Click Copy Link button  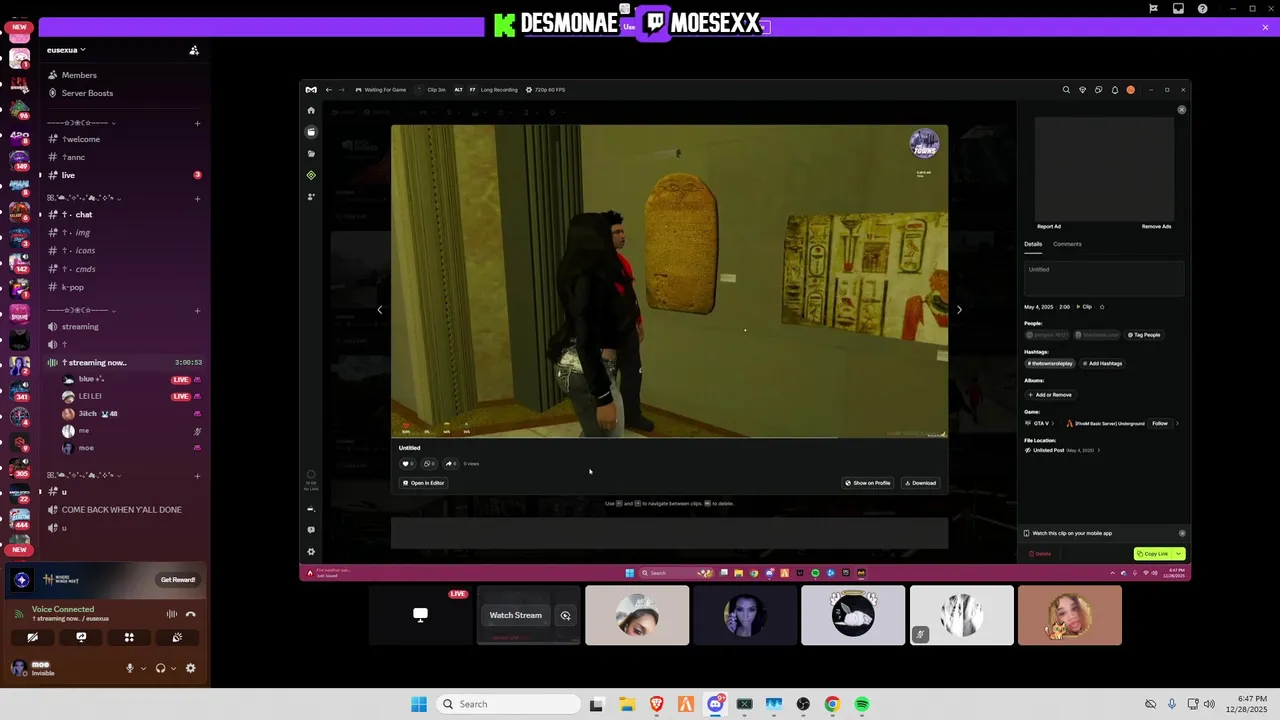tap(1153, 553)
